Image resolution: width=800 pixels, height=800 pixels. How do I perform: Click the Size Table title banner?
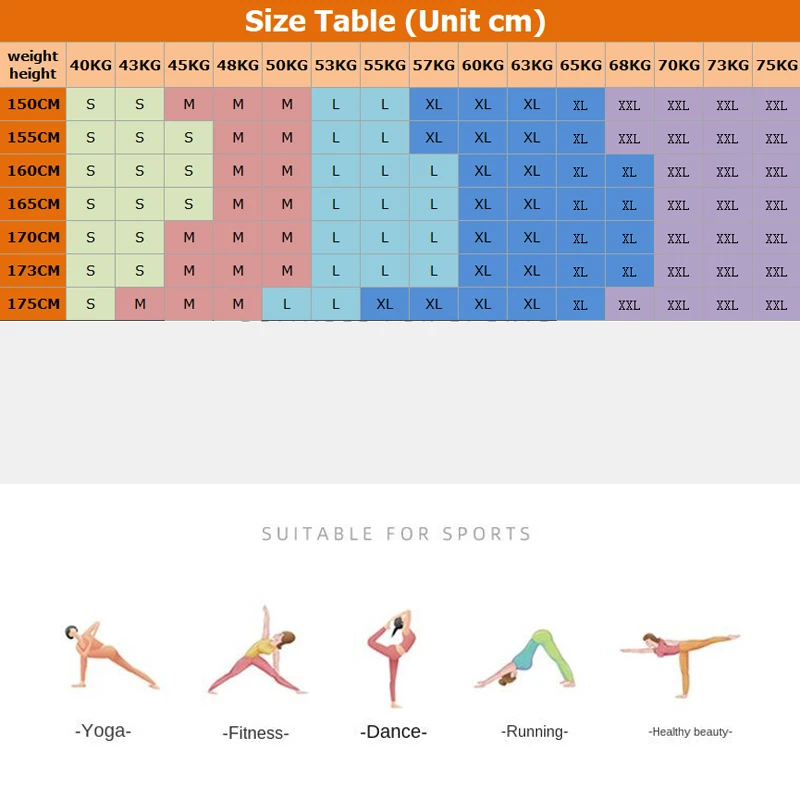400,21
